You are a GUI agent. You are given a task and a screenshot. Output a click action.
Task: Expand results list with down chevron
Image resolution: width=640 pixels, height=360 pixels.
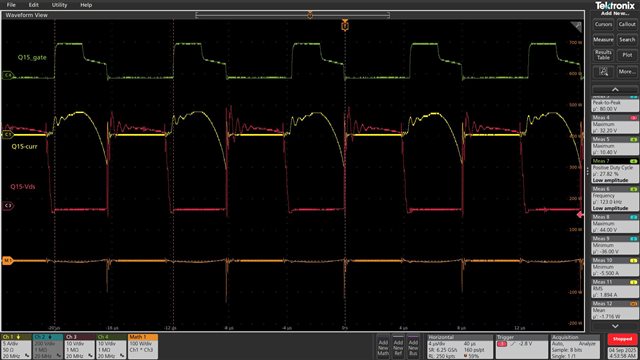pos(615,326)
